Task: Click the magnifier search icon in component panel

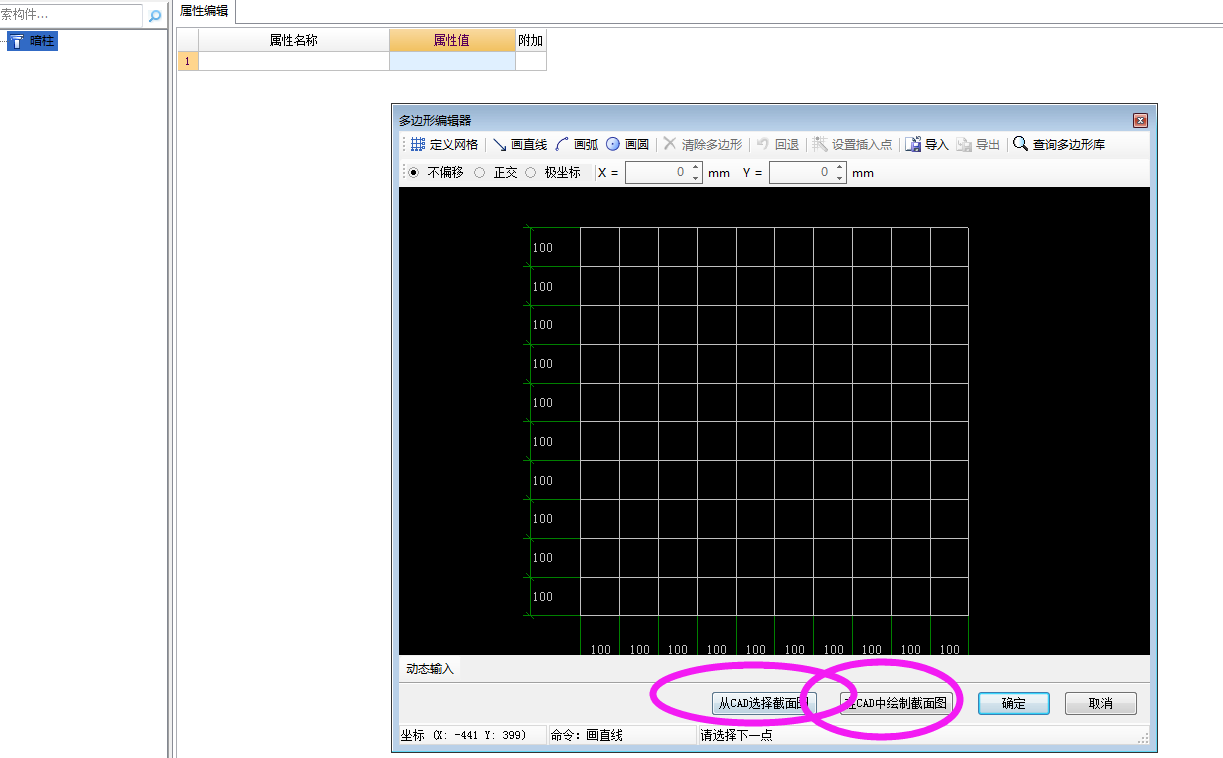Action: click(x=155, y=16)
